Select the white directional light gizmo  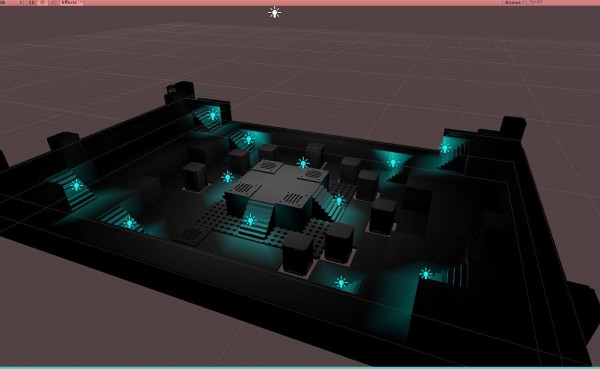[x=274, y=13]
